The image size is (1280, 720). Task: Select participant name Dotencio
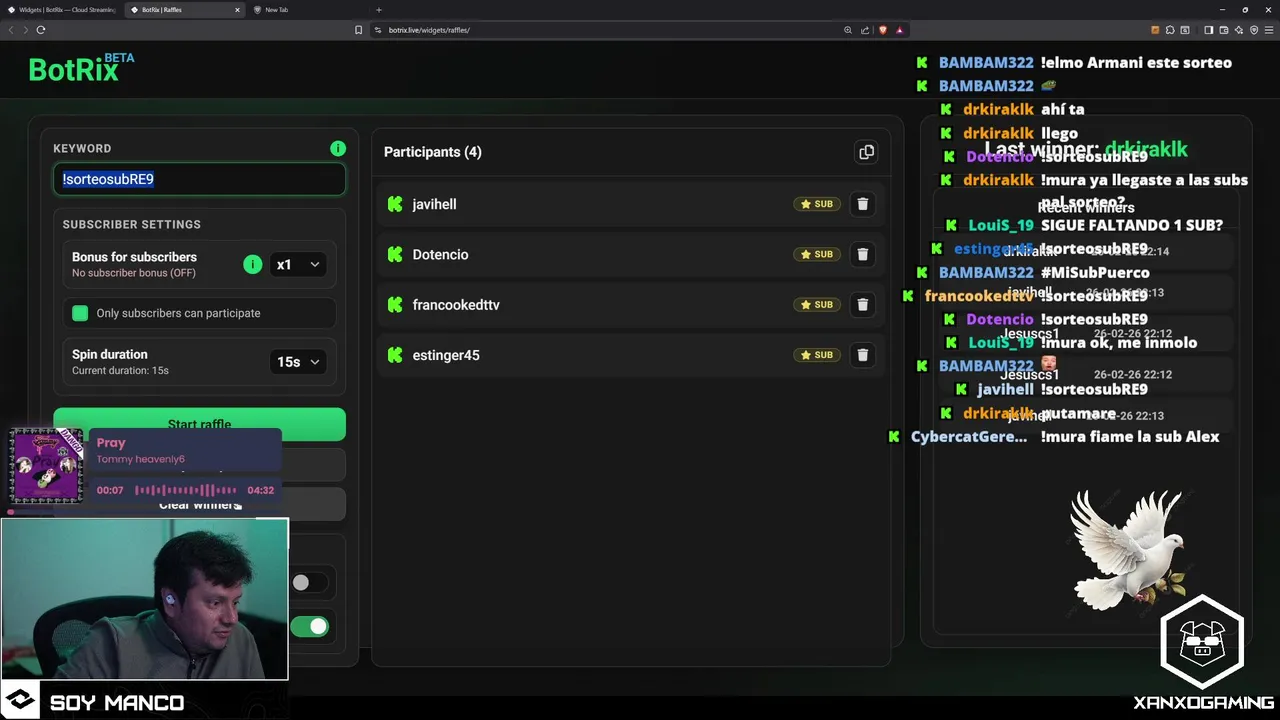click(440, 254)
